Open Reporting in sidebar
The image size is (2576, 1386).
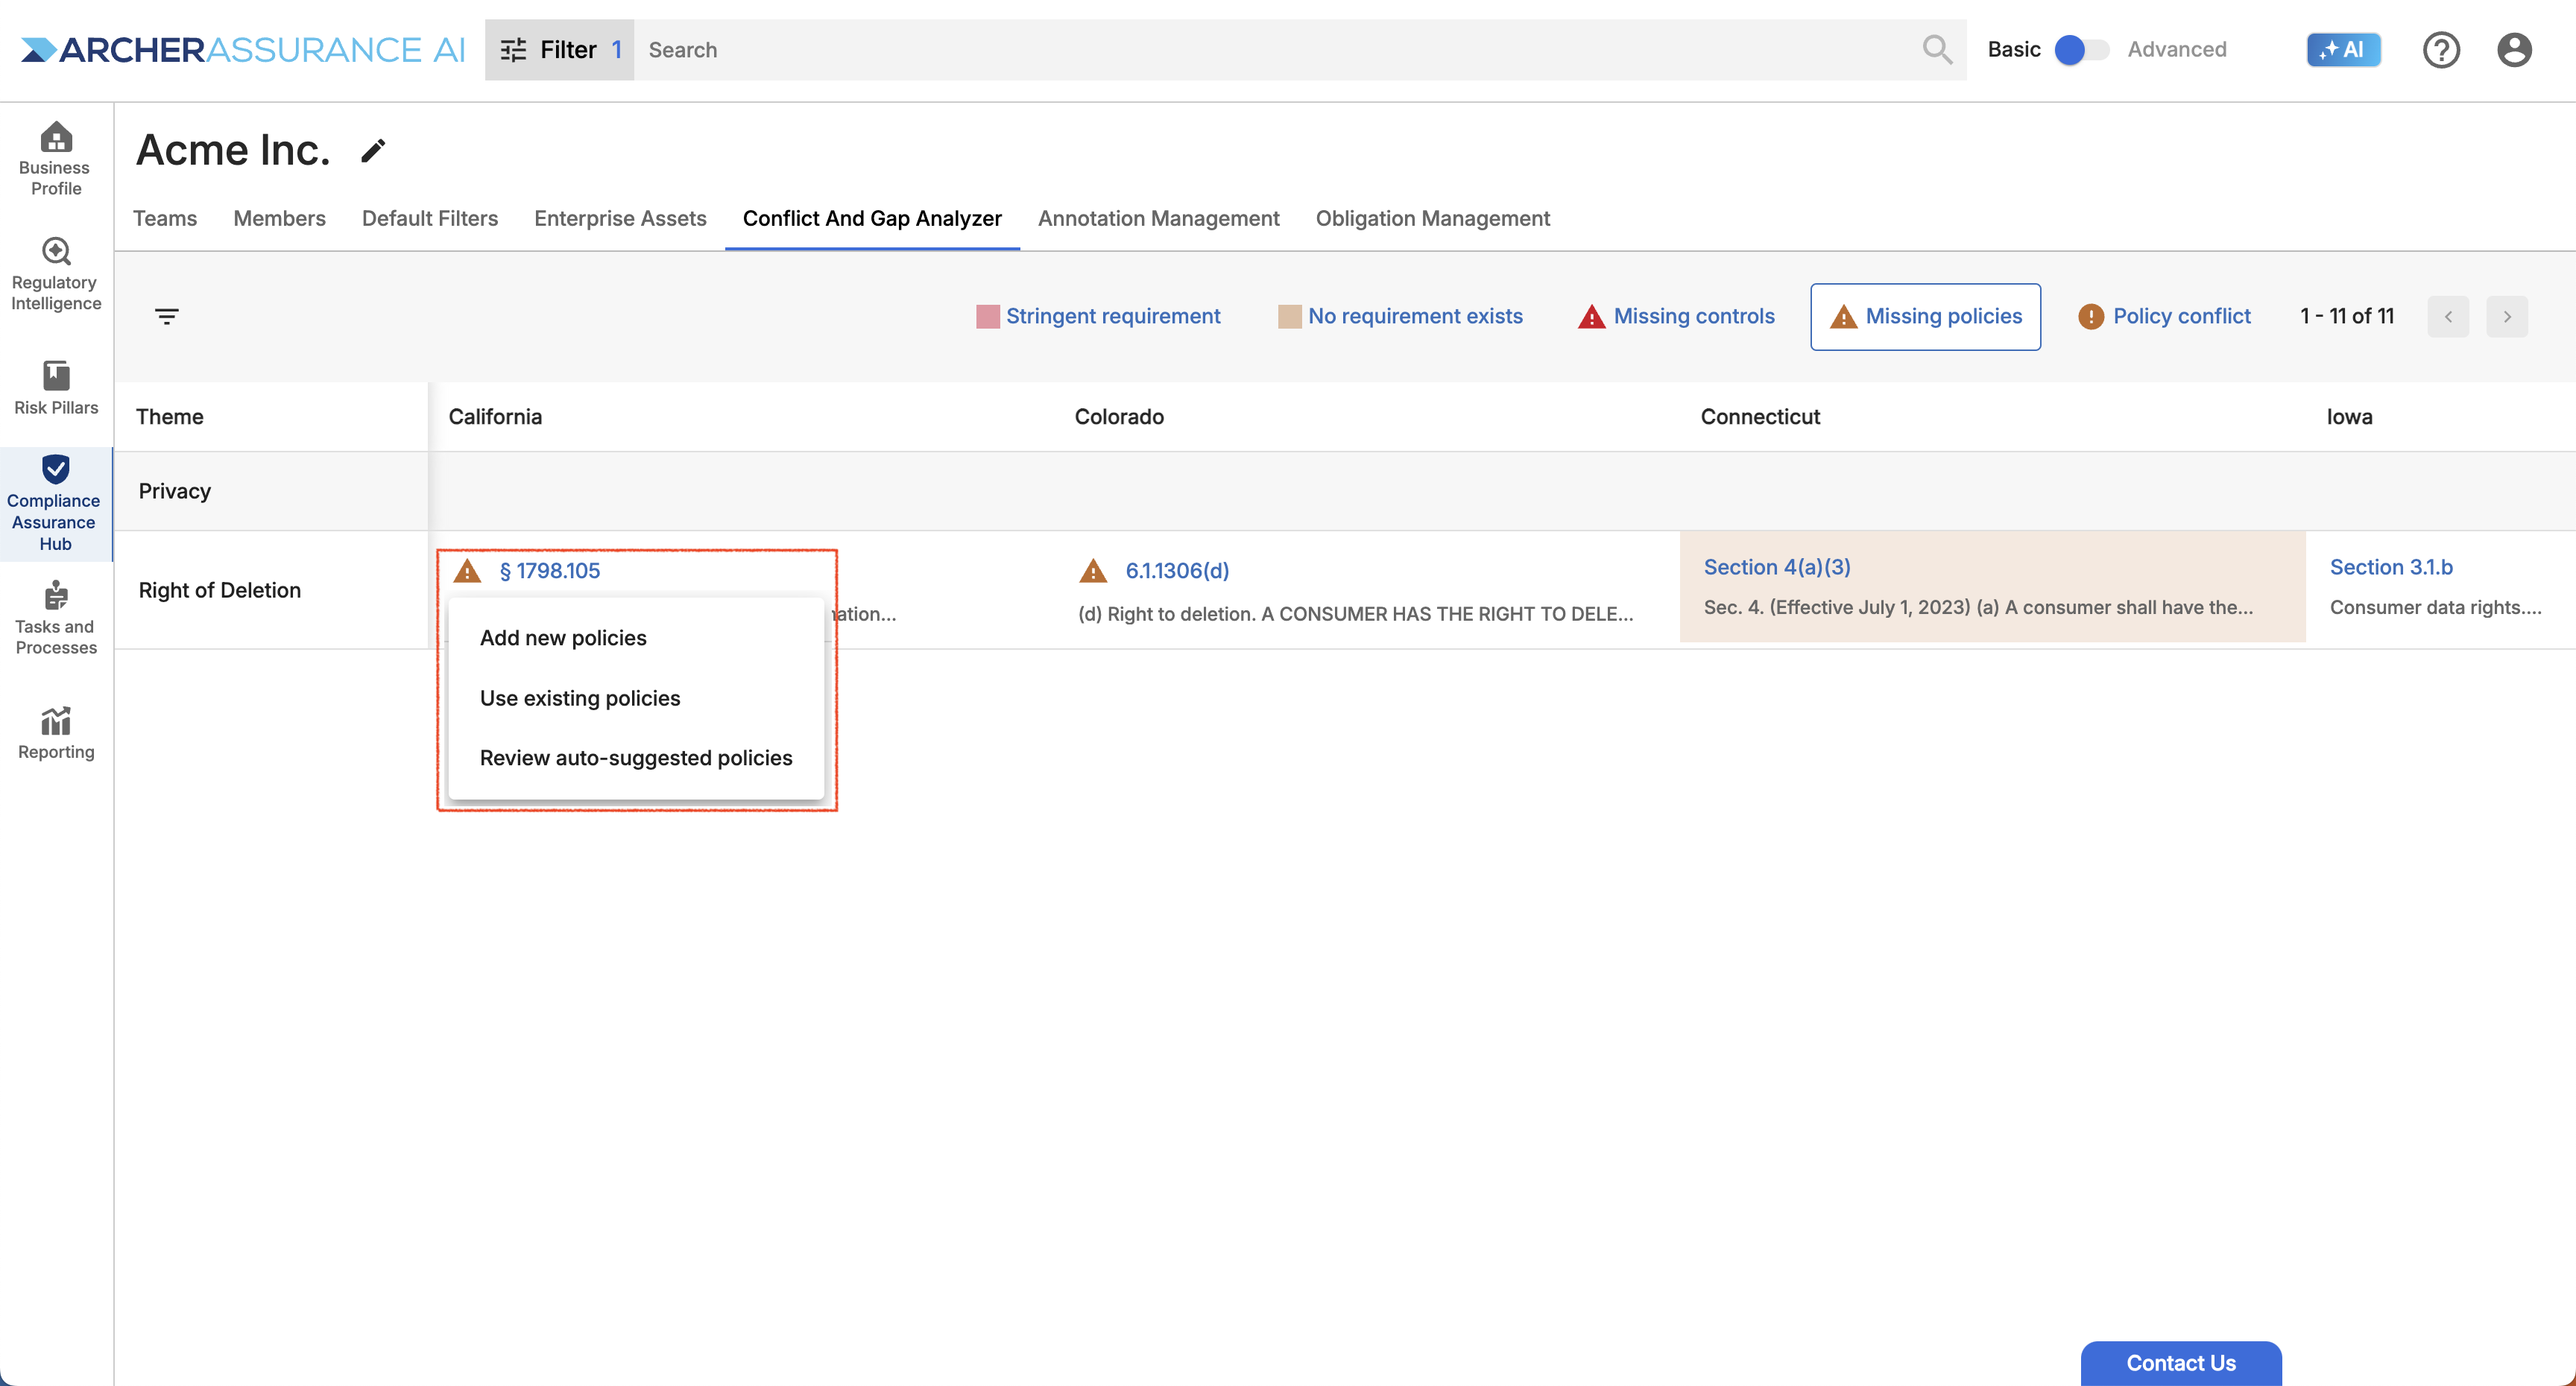(56, 733)
